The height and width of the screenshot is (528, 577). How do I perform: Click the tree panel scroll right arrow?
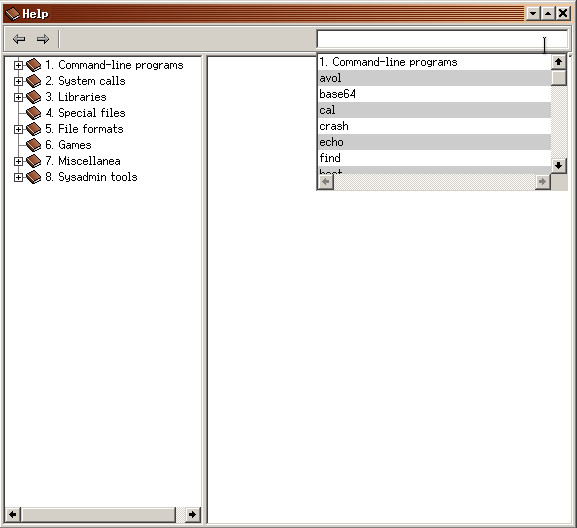[x=192, y=514]
